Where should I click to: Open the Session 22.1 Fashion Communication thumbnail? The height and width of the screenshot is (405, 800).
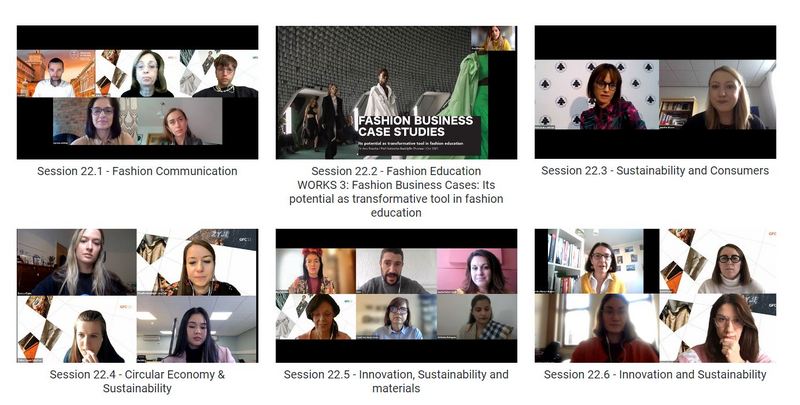click(137, 92)
